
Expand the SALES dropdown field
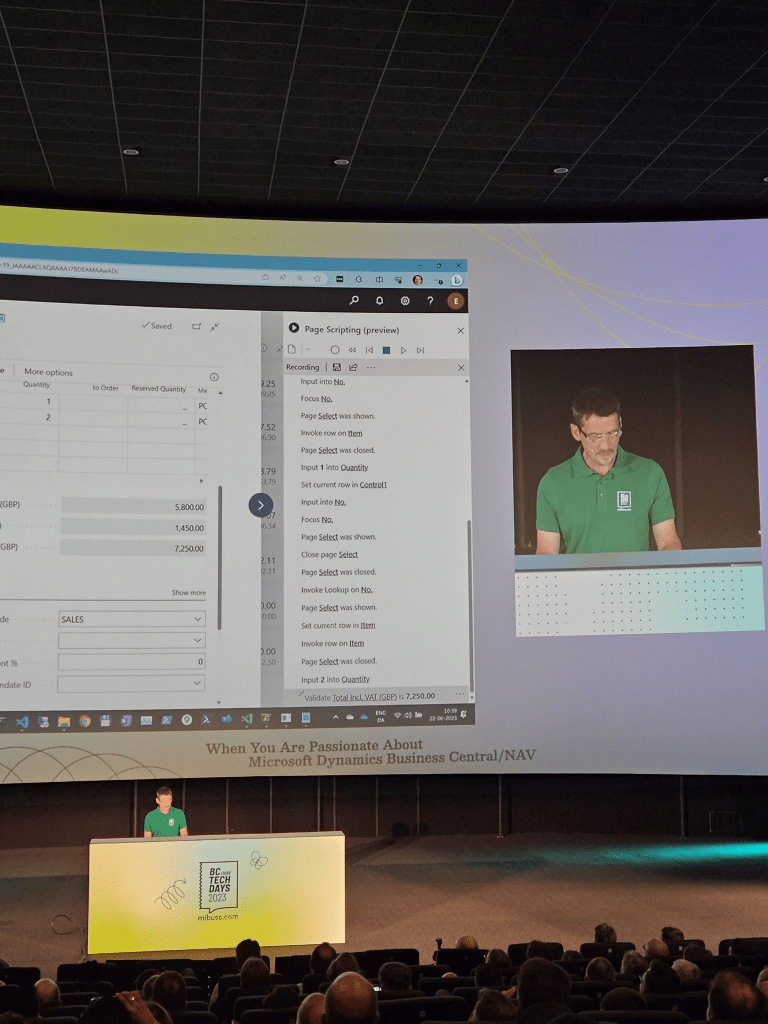click(x=197, y=619)
